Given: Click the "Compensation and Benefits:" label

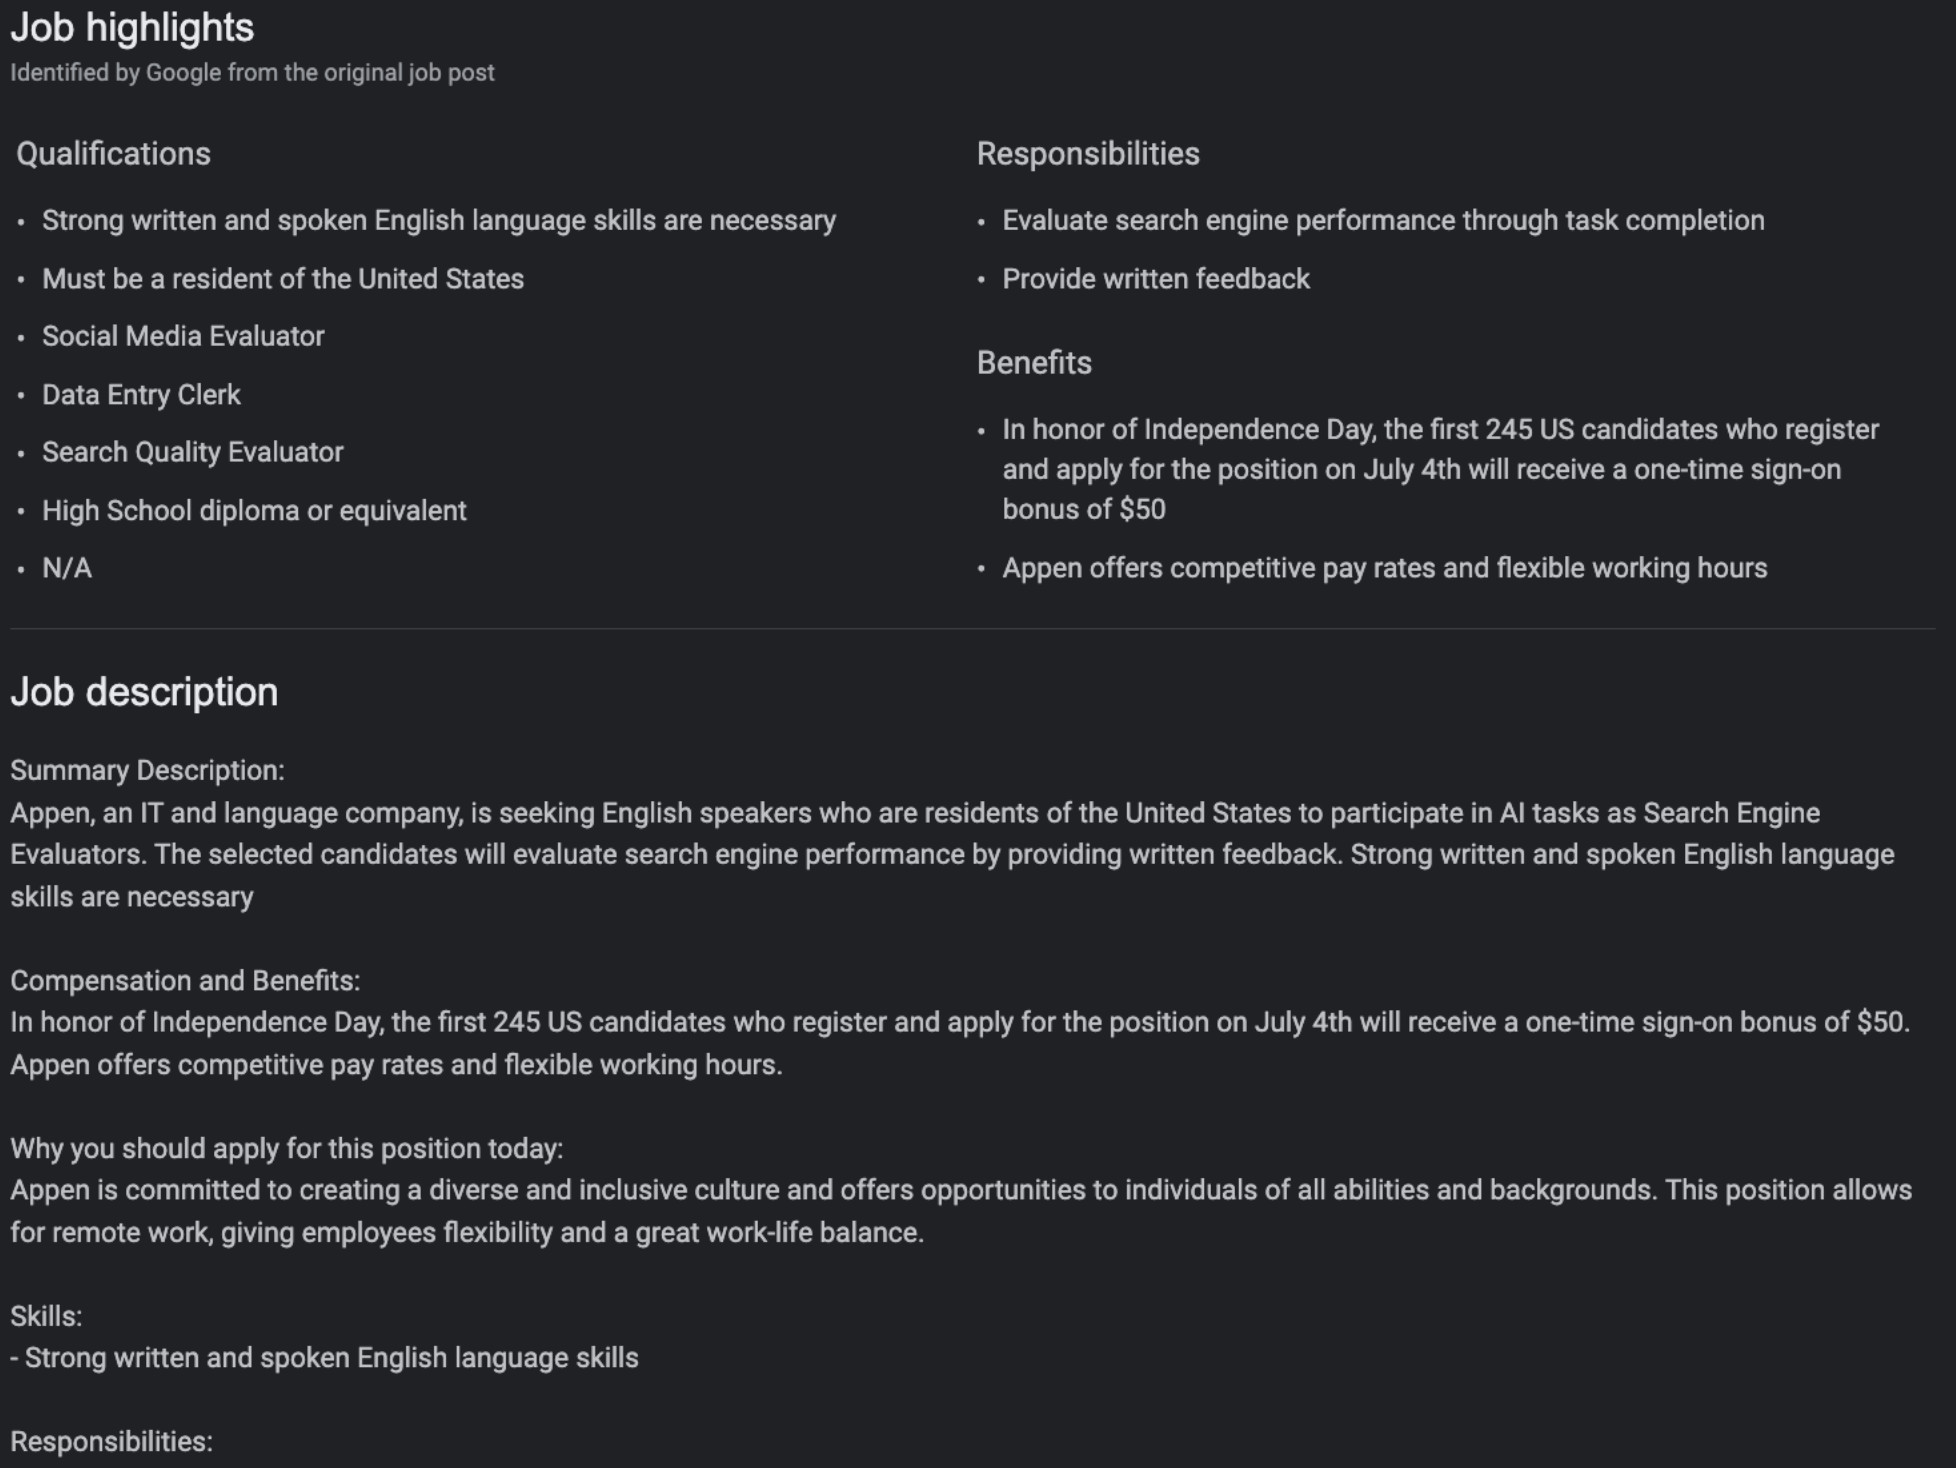Looking at the screenshot, I should pyautogui.click(x=185, y=981).
